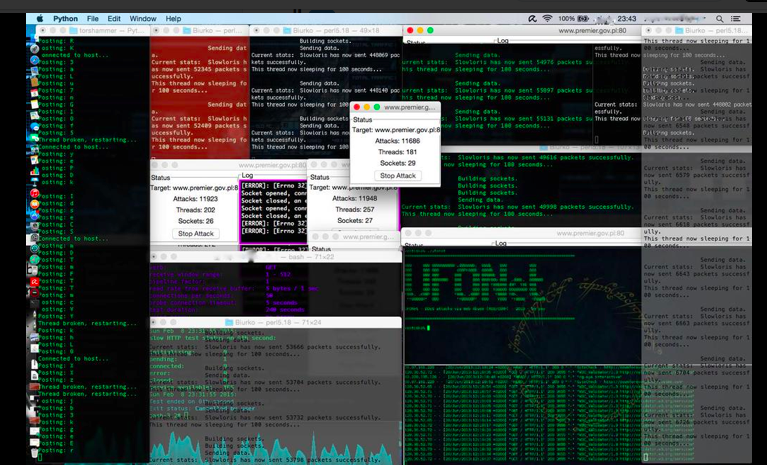This screenshot has width=767, height=465.
Task: Click the 23:43 clock in the menu bar
Action: click(627, 19)
